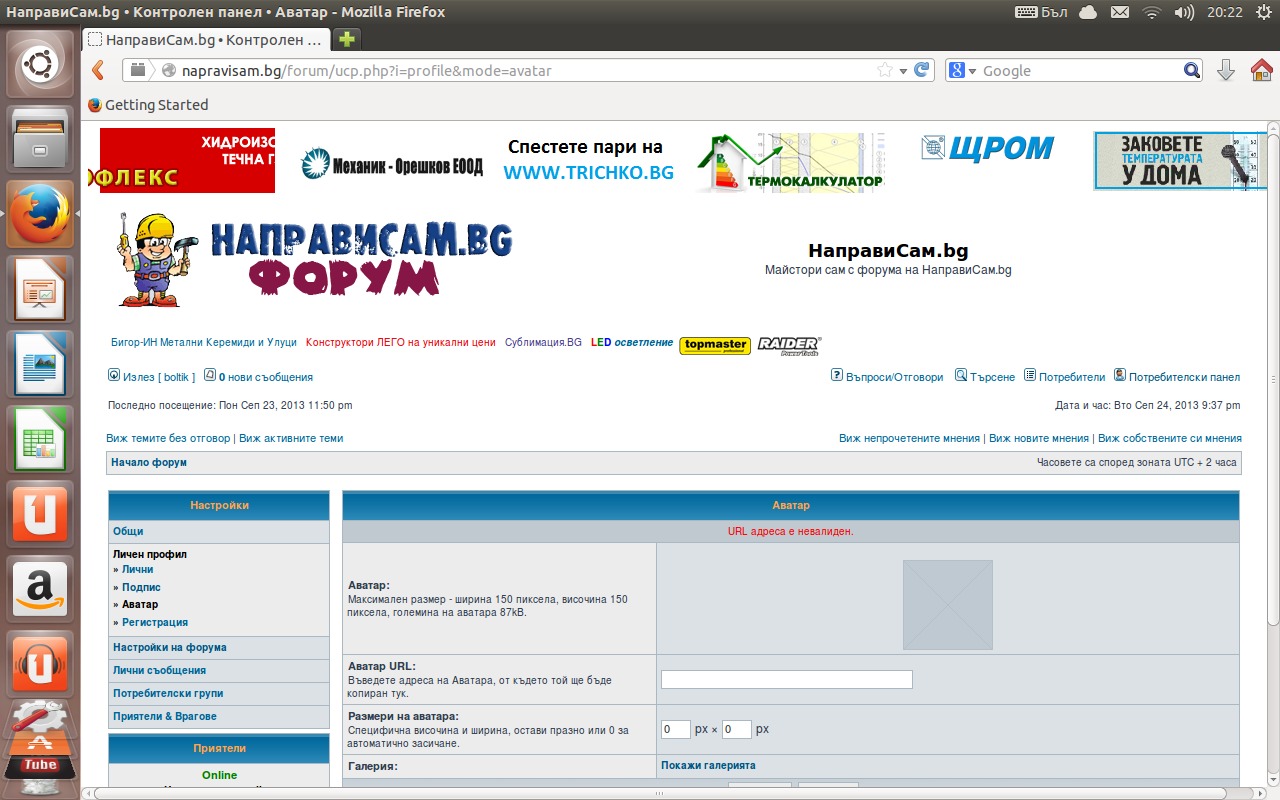1280x800 pixels.
Task: Click the Покажи галерията link
Action: (x=708, y=765)
